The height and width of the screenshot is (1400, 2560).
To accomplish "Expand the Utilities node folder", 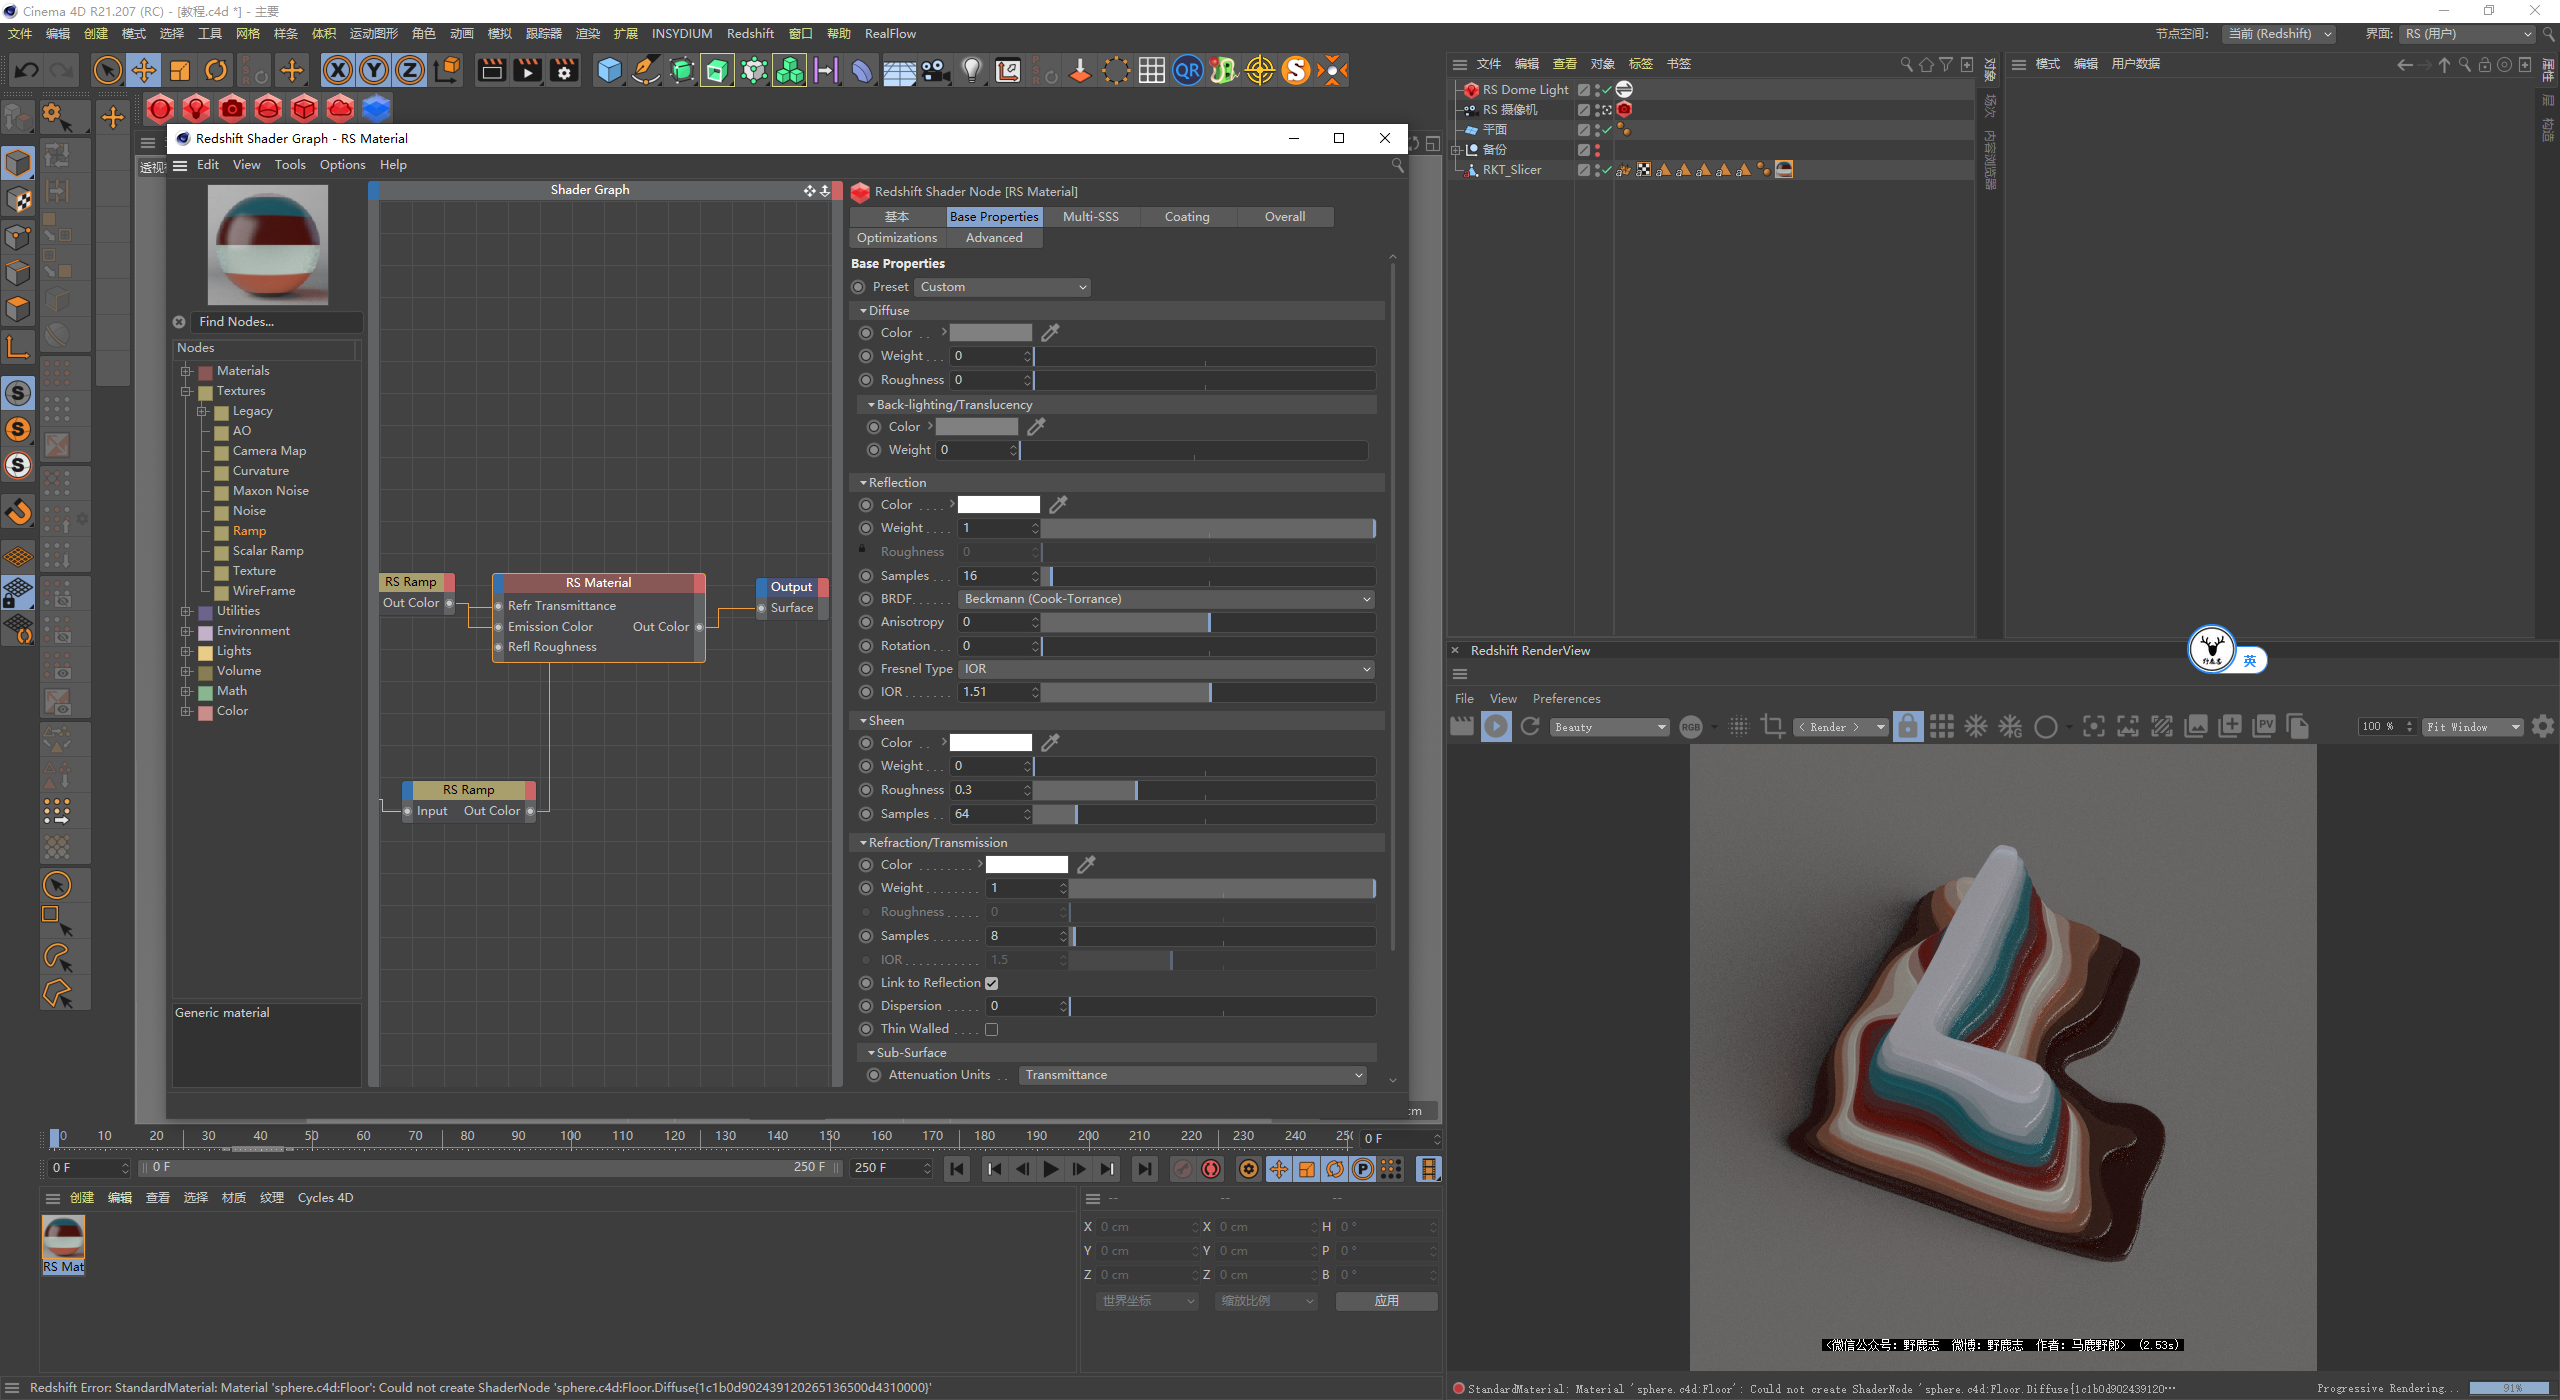I will (186, 611).
